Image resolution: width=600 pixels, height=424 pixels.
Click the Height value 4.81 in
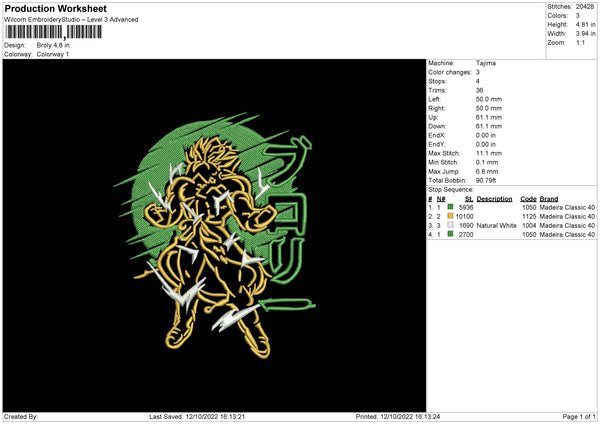(x=585, y=24)
